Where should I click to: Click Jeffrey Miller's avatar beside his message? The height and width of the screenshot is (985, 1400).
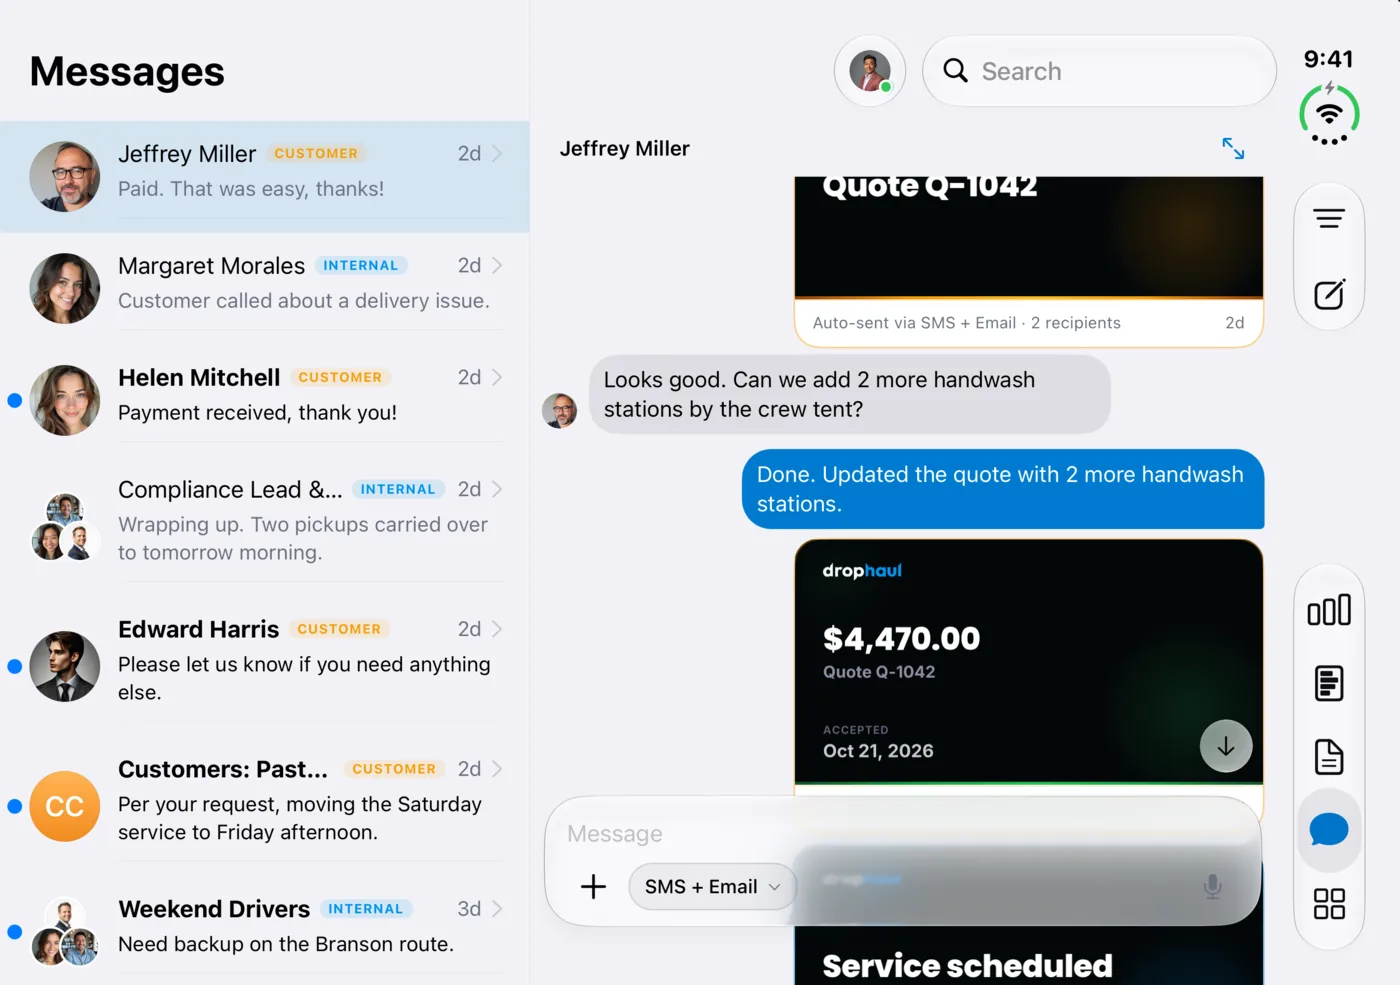click(560, 410)
